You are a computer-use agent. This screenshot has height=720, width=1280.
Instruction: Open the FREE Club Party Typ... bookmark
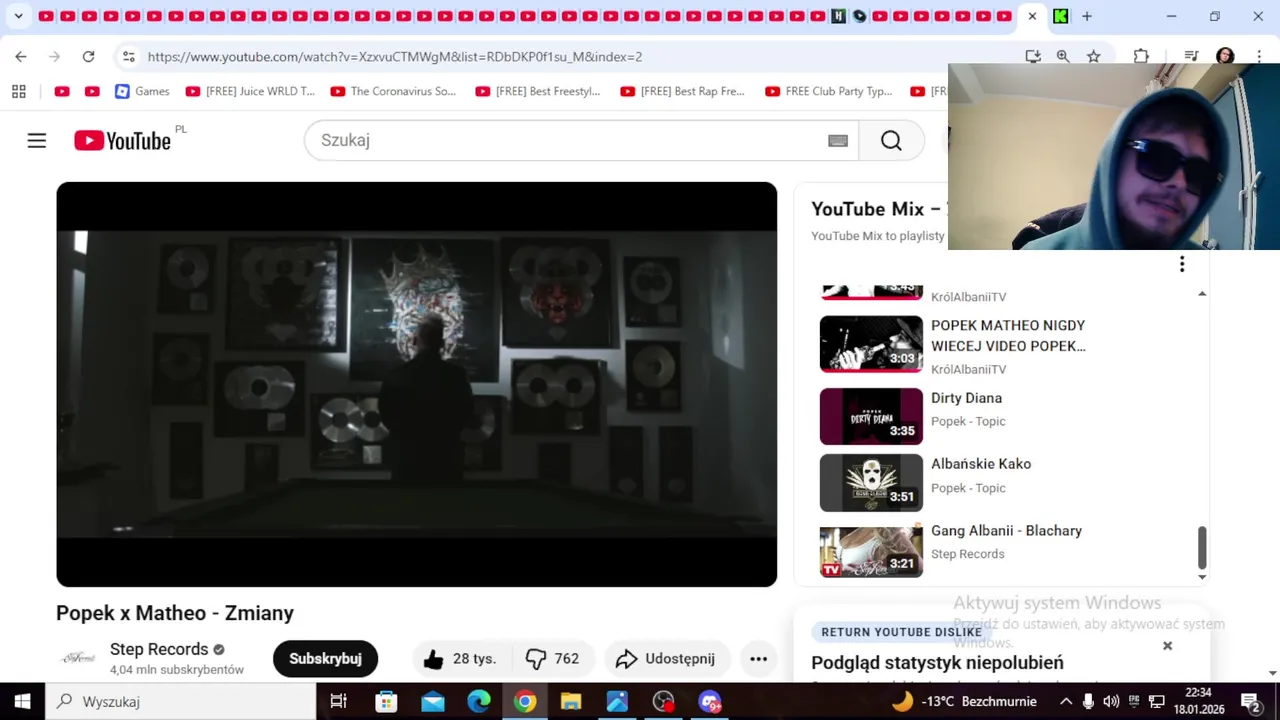click(x=829, y=91)
